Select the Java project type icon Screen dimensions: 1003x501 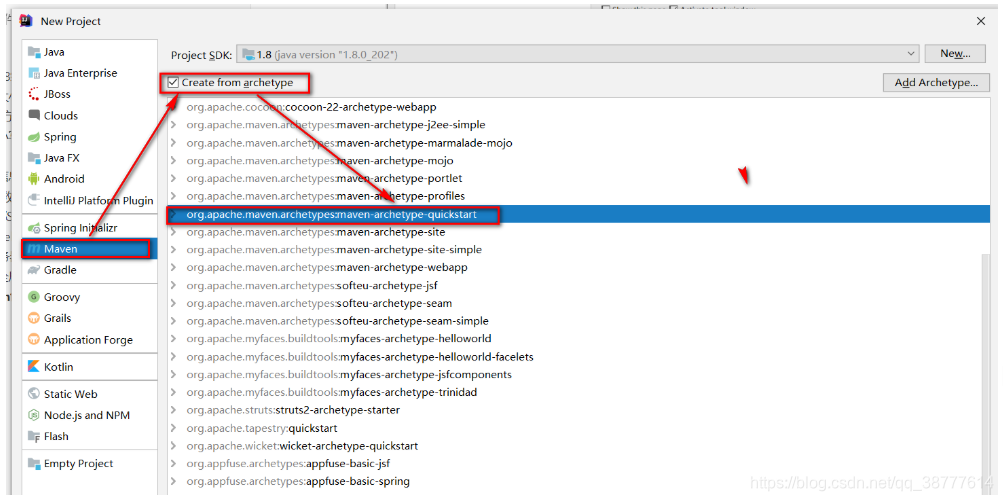tap(34, 52)
